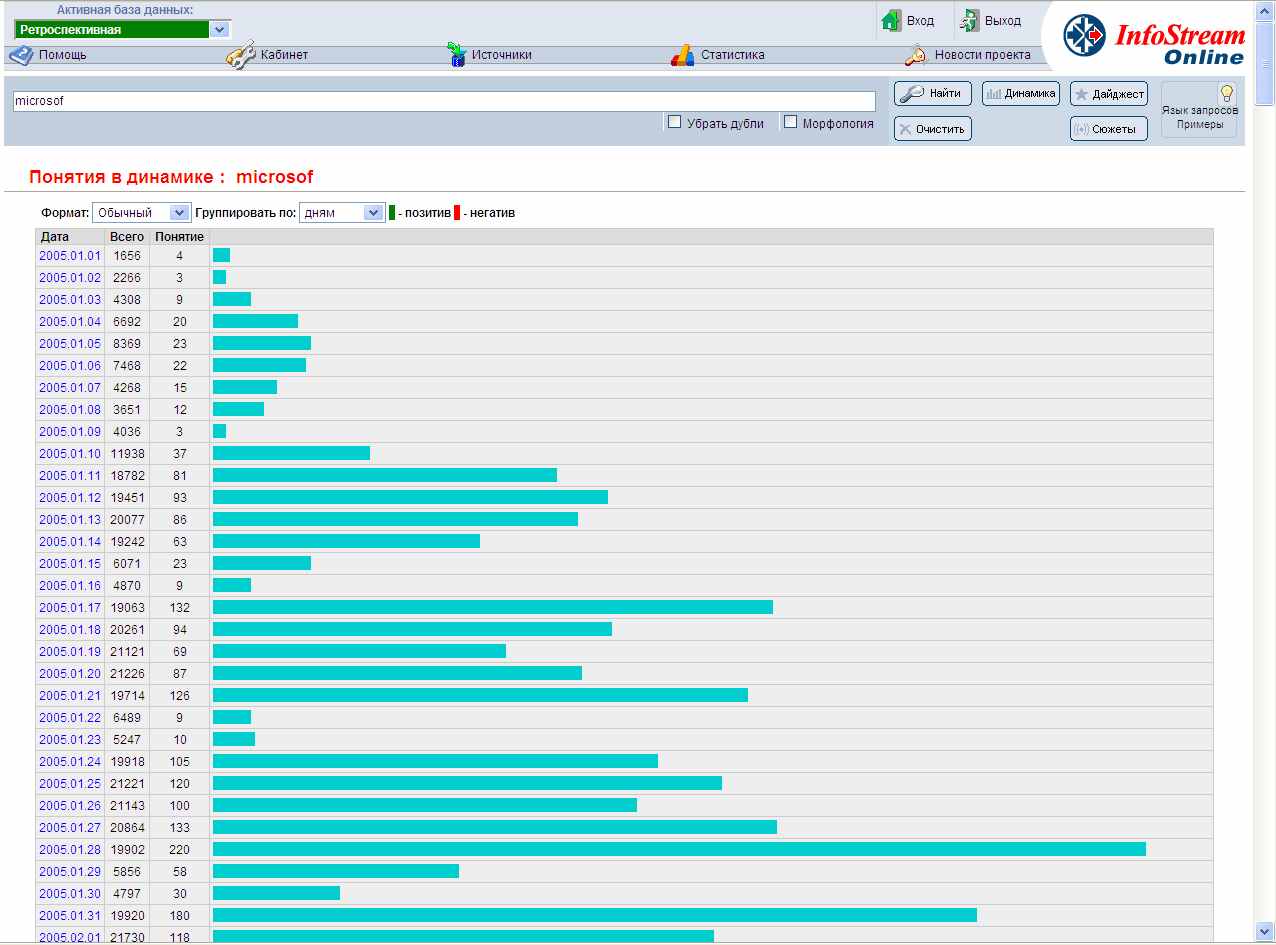Click total value 19902
The width and height of the screenshot is (1276, 945).
(127, 850)
